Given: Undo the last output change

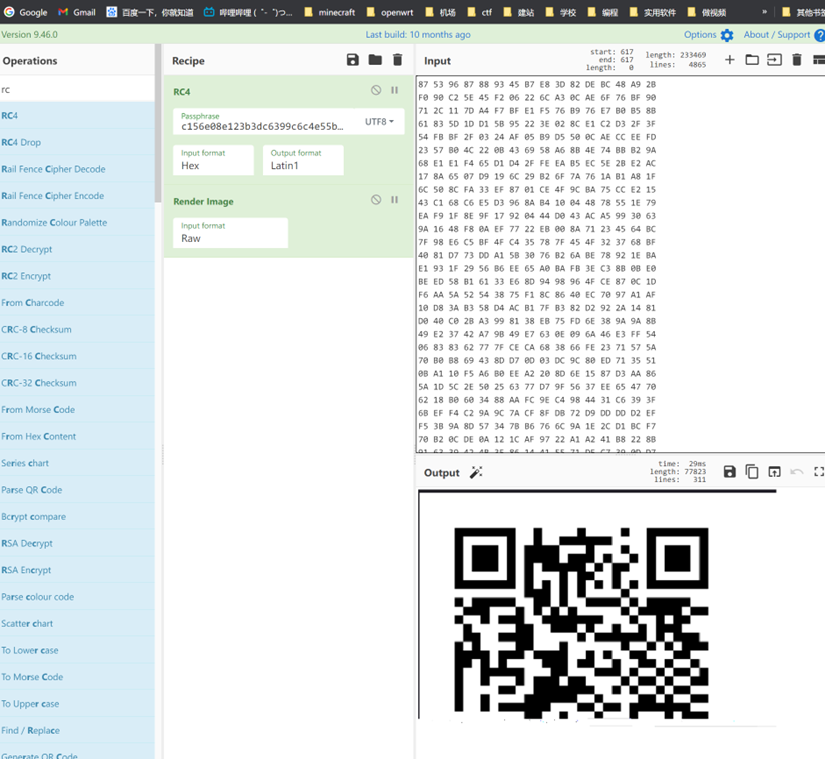Looking at the screenshot, I should pyautogui.click(x=797, y=472).
